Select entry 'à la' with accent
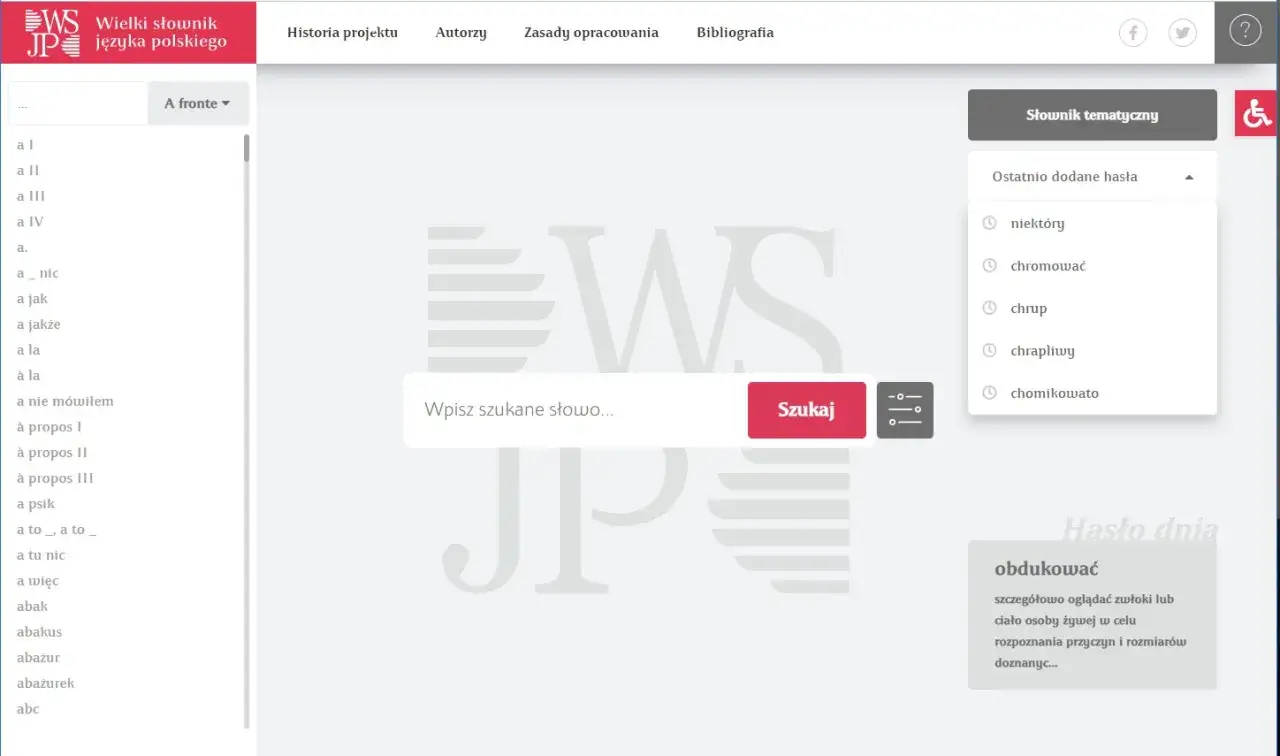 (28, 375)
